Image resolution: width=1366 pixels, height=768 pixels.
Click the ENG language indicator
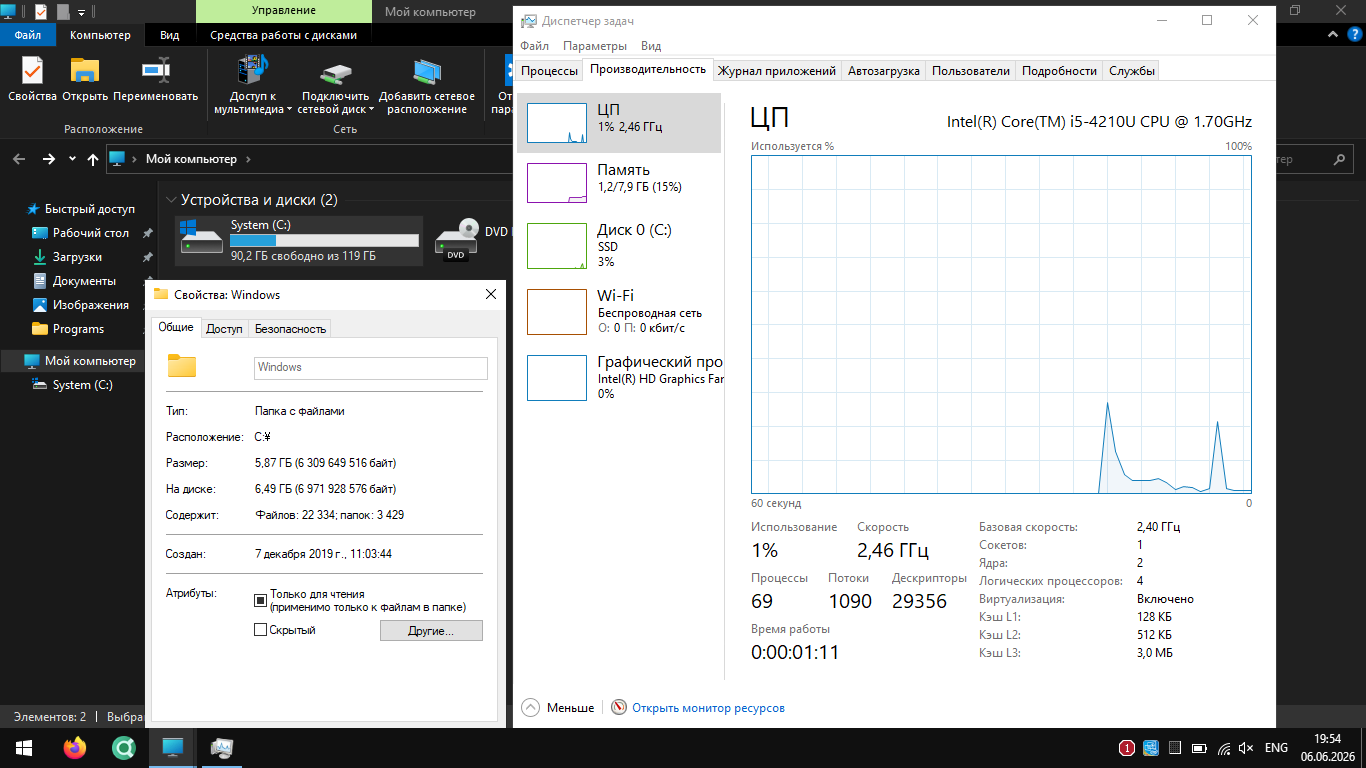(1276, 748)
